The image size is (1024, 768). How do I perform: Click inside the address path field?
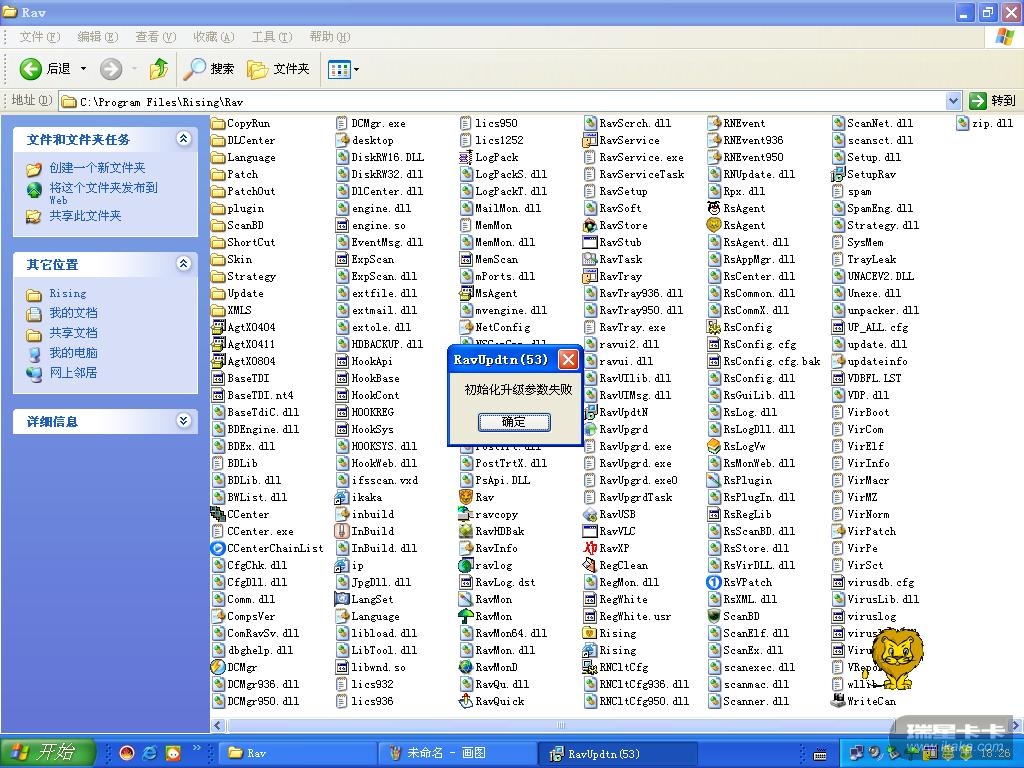click(x=500, y=101)
